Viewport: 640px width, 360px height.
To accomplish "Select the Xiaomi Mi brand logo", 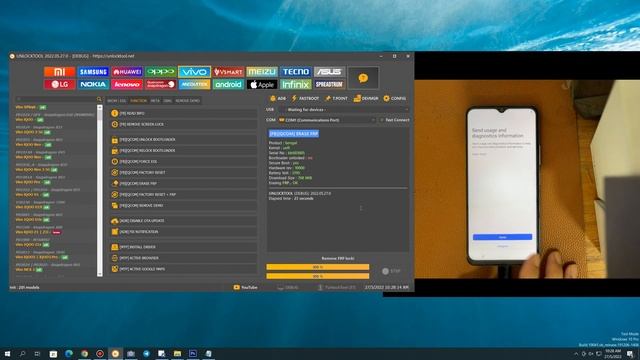I will pos(60,72).
